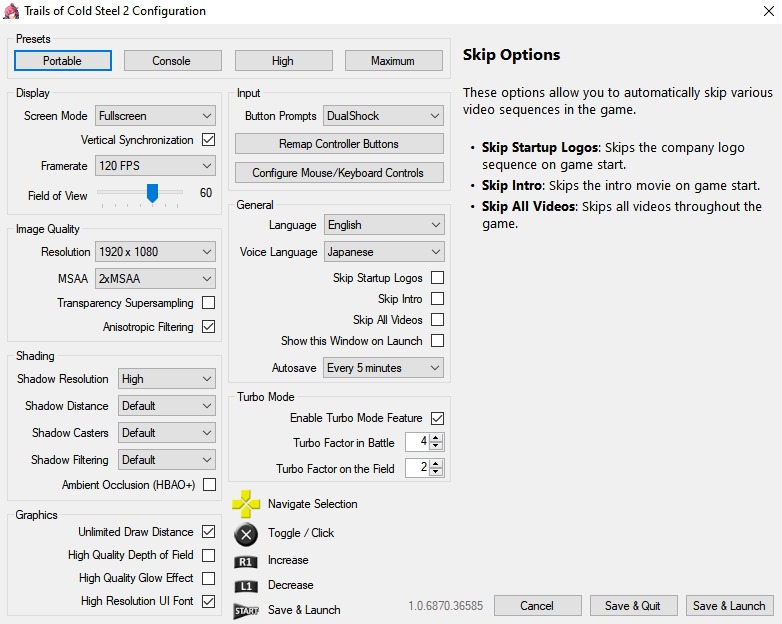Image resolution: width=782 pixels, height=624 pixels.
Task: Open the Screen Mode dropdown
Action: pyautogui.click(x=155, y=116)
